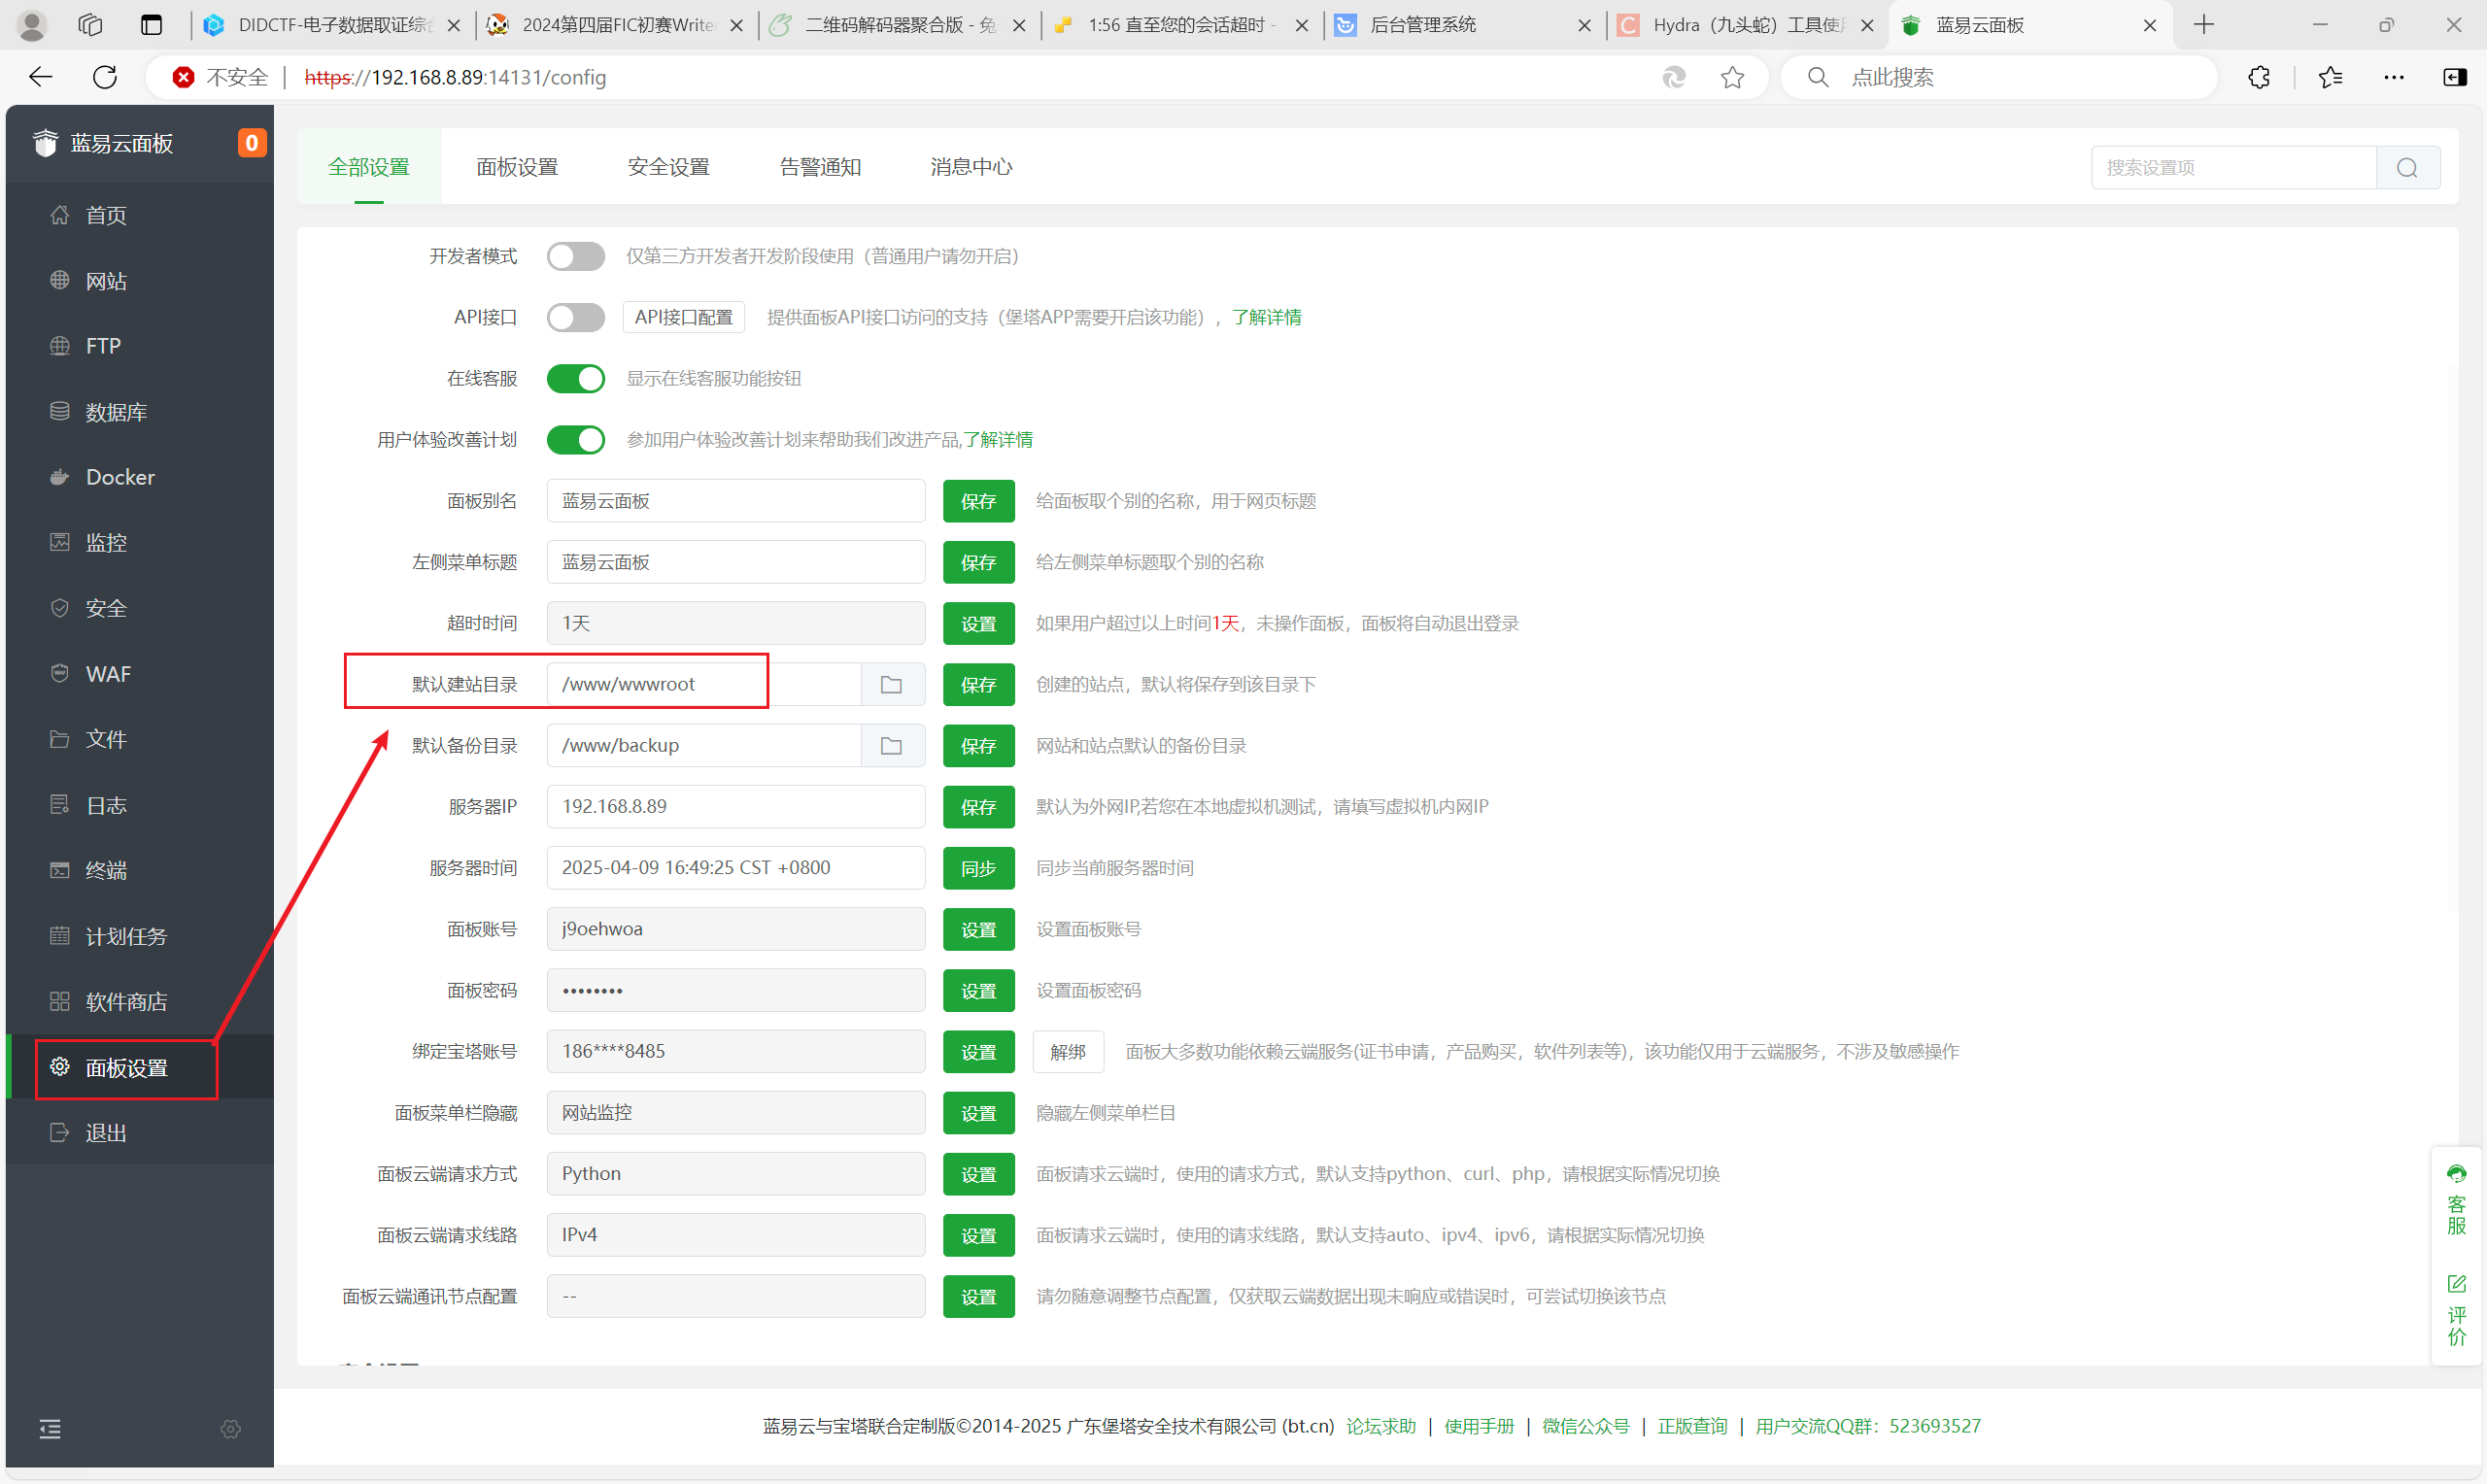The image size is (2487, 1484).
Task: Enable the developer mode toggle
Action: [x=575, y=257]
